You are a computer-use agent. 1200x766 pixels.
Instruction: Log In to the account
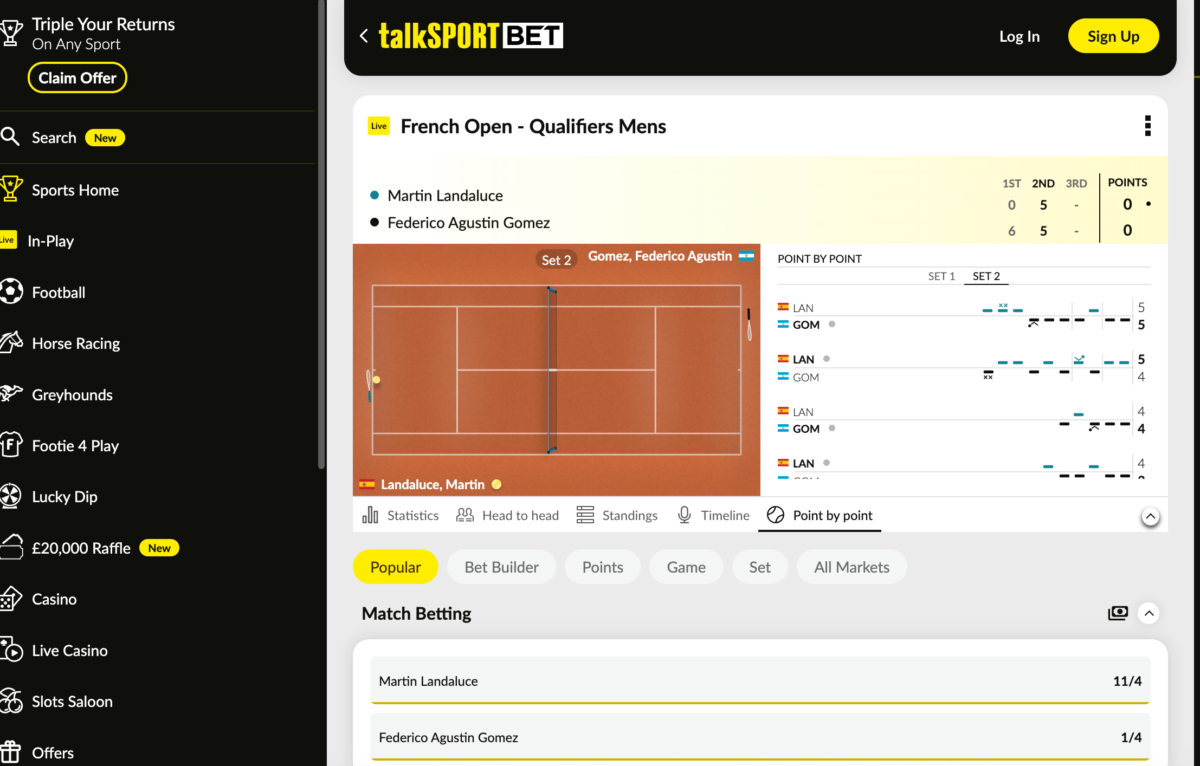1019,36
